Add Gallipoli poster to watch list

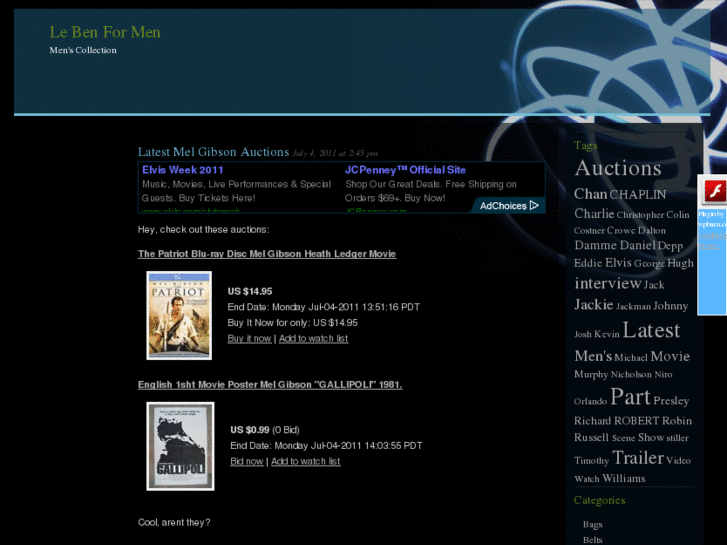click(x=306, y=462)
